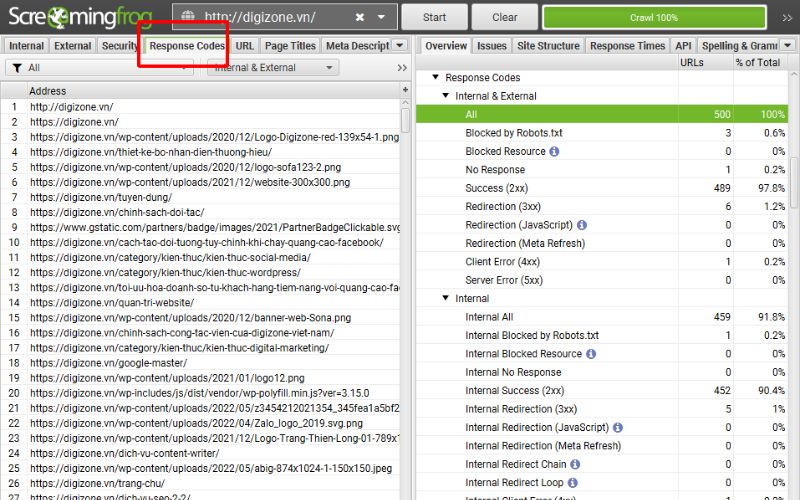This screenshot has width=800, height=500.
Task: Open the Issues tab
Action: 492,46
